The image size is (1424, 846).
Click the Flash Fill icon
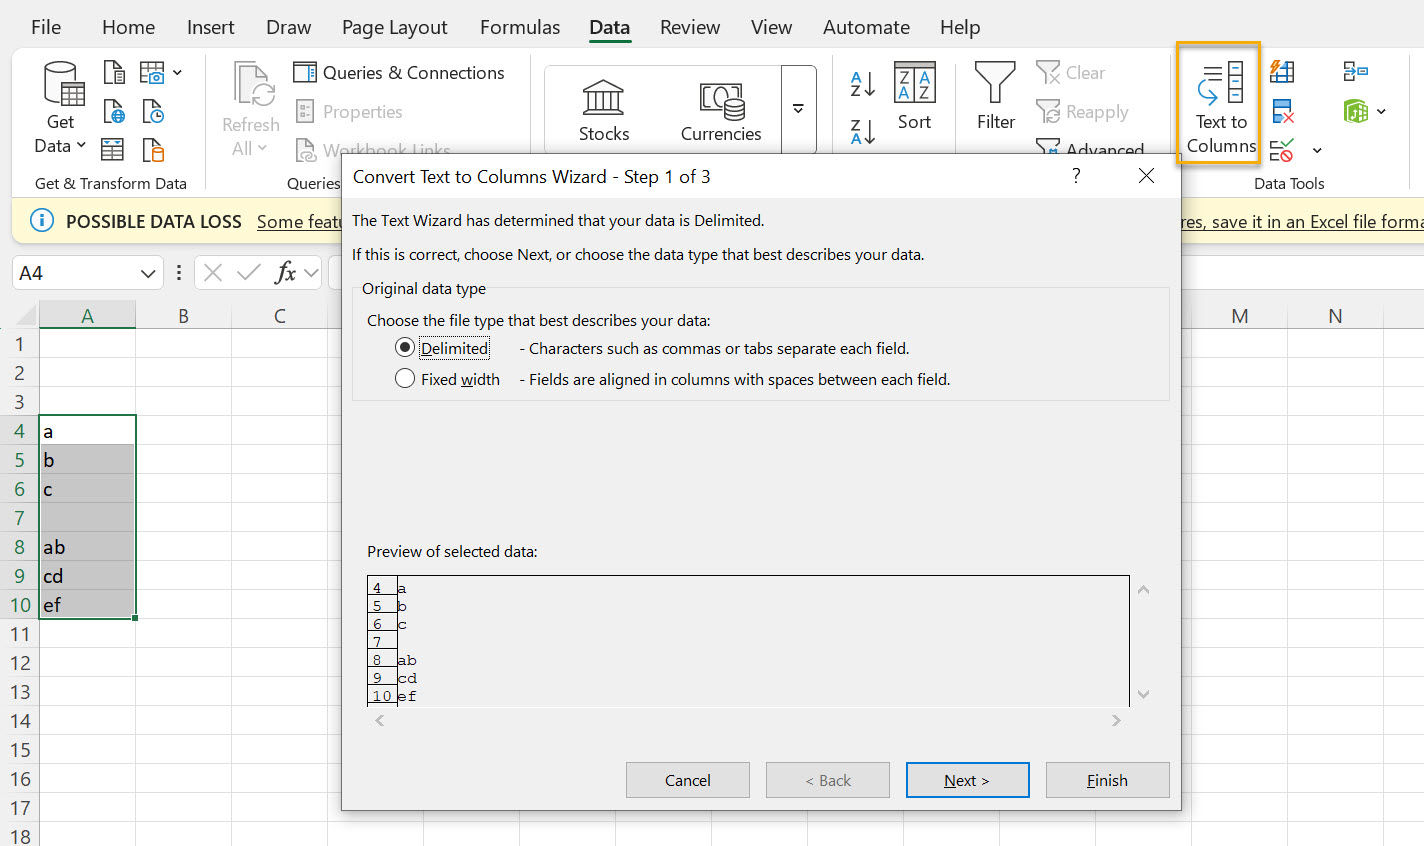pyautogui.click(x=1282, y=71)
